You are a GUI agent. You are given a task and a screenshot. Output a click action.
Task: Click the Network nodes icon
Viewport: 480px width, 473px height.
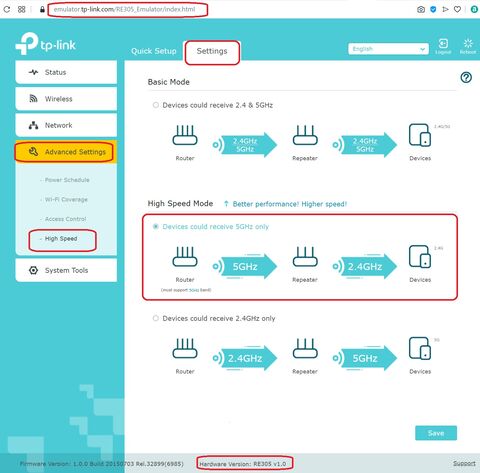tap(33, 125)
